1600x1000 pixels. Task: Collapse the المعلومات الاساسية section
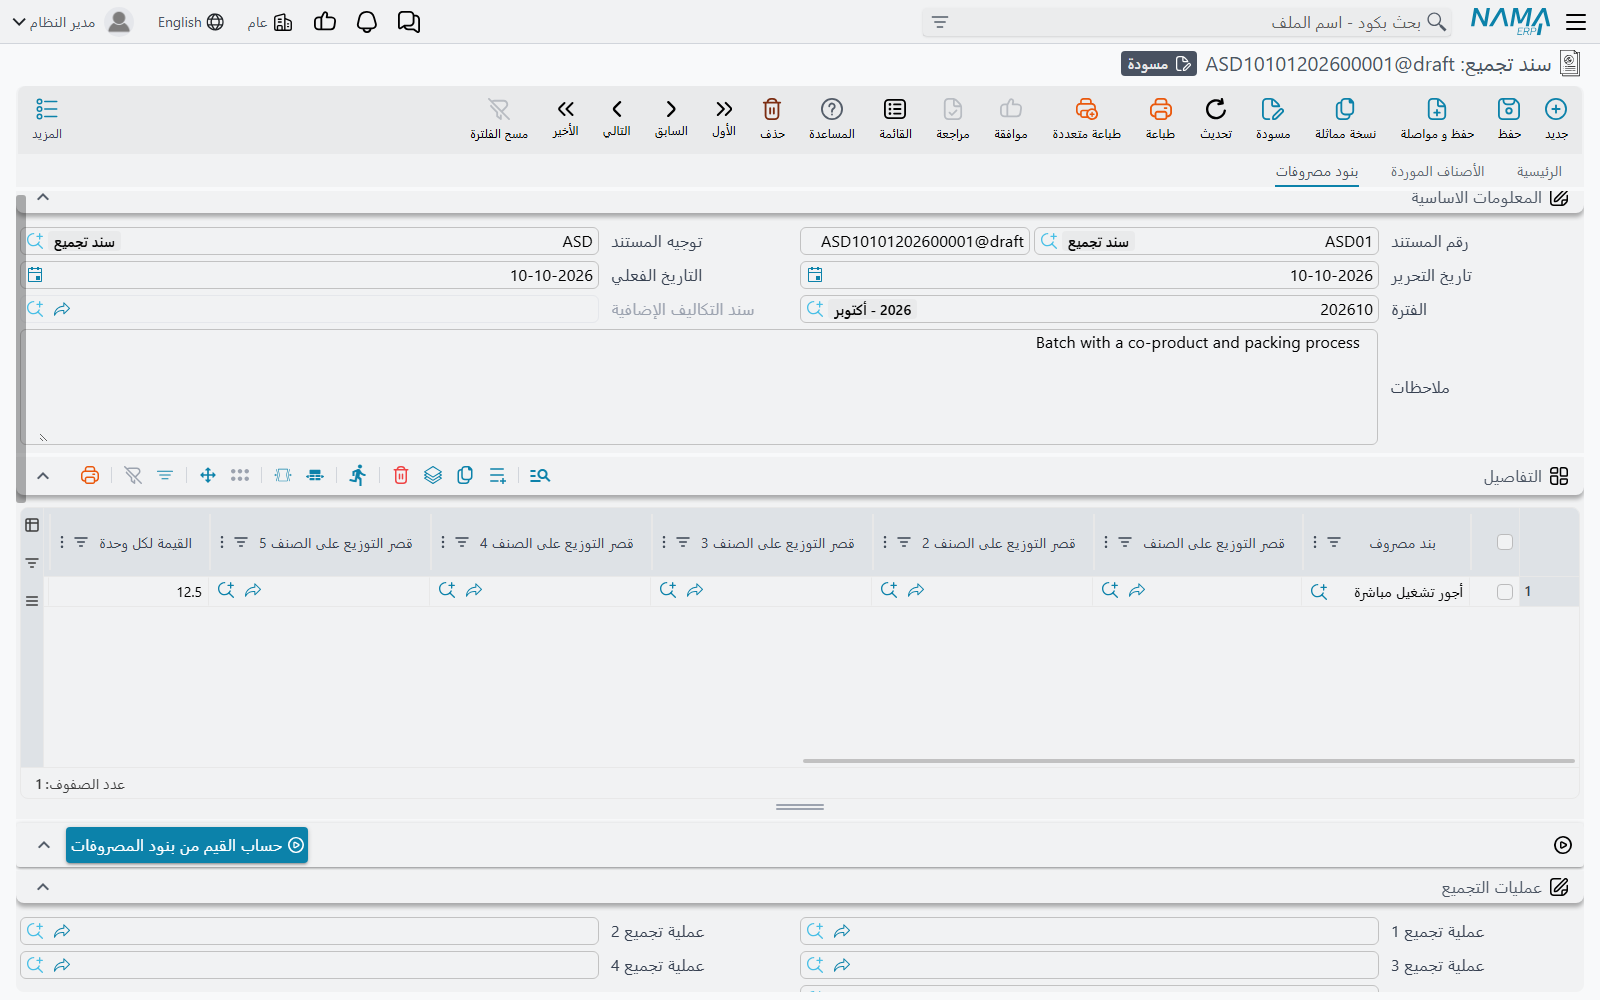coord(43,197)
